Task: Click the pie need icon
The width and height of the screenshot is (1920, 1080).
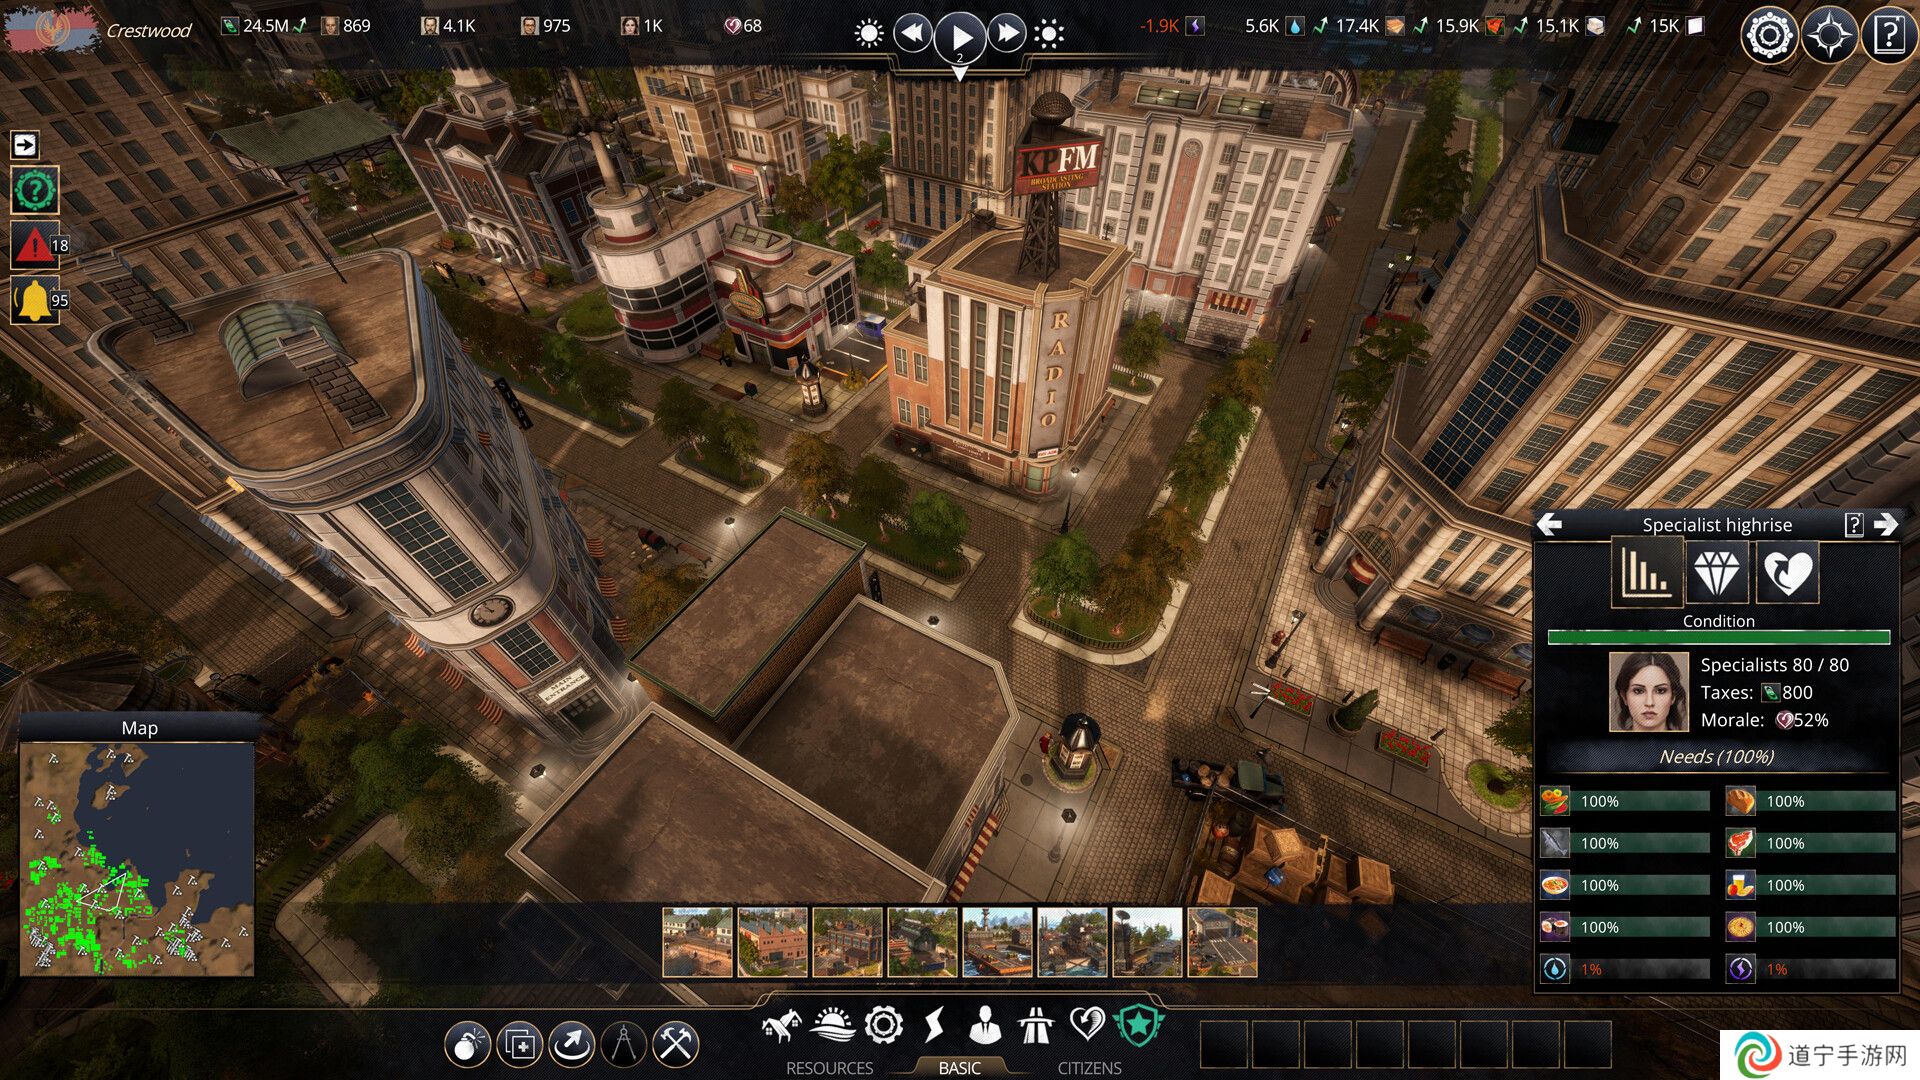Action: (x=1741, y=927)
